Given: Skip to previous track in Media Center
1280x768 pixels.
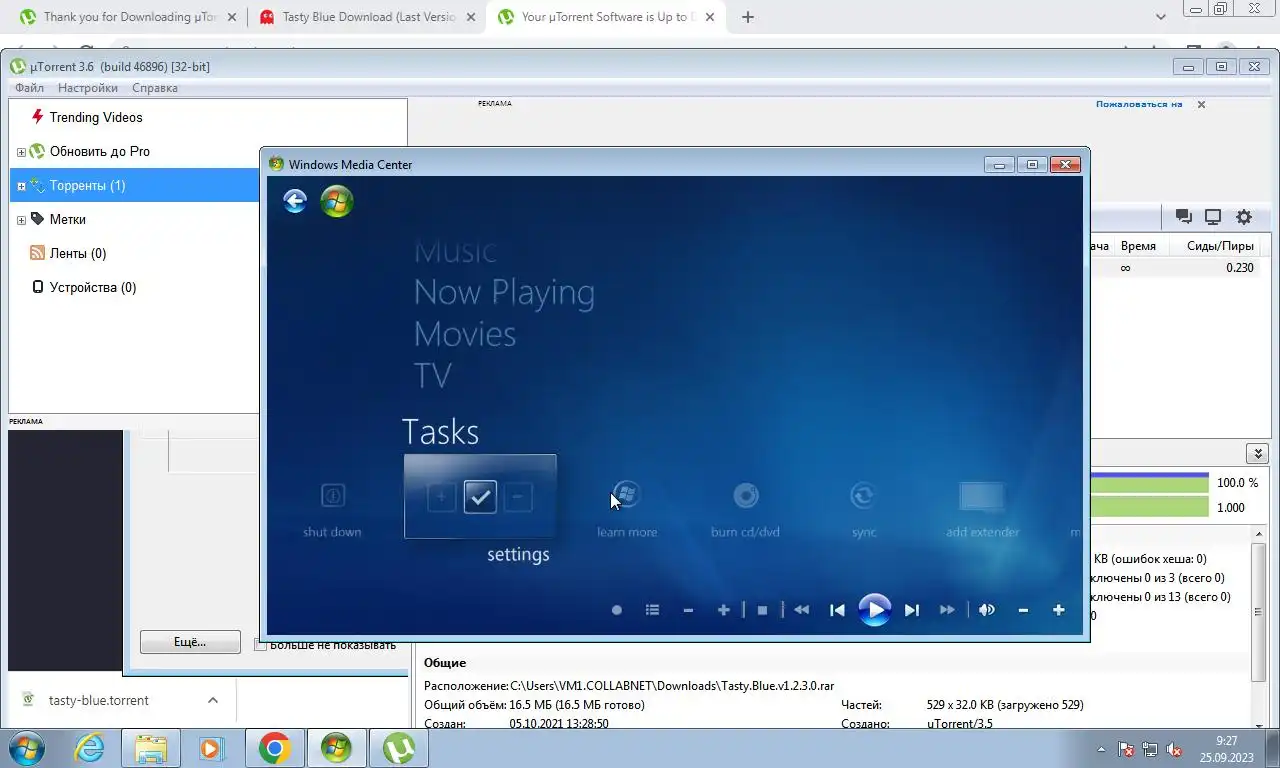Looking at the screenshot, I should coord(837,610).
